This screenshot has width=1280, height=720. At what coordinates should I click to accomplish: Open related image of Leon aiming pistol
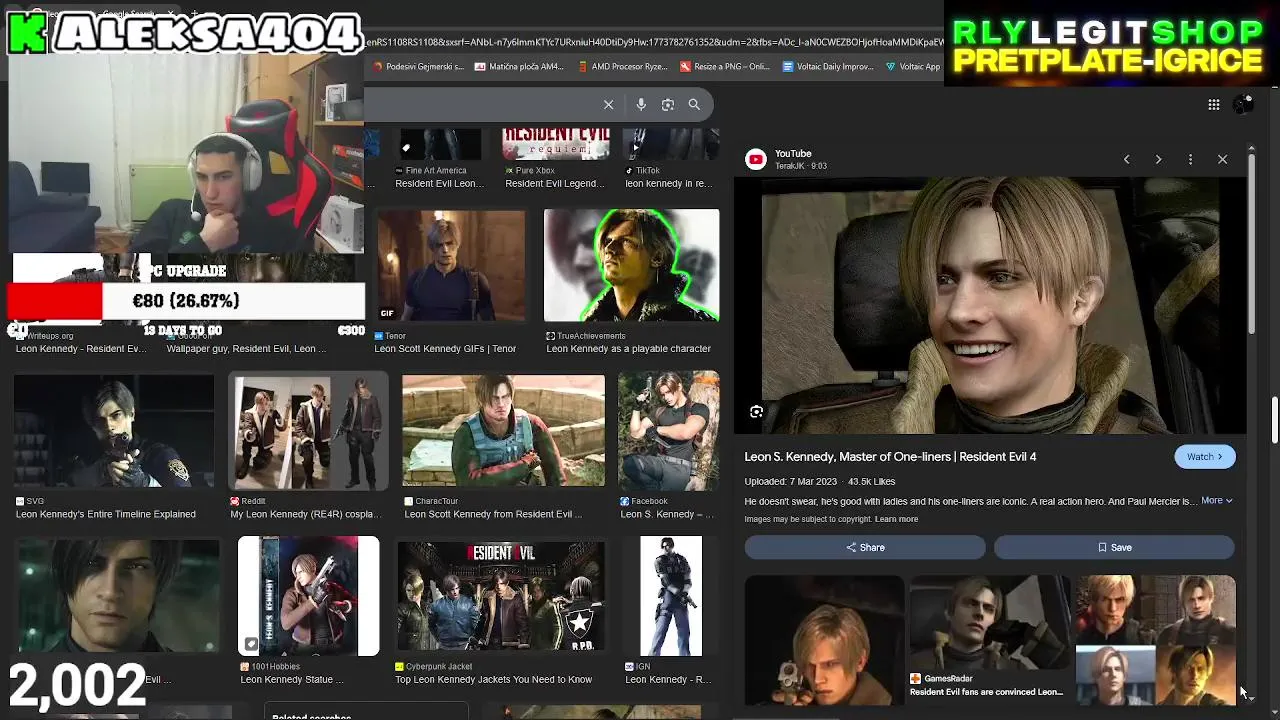824,640
